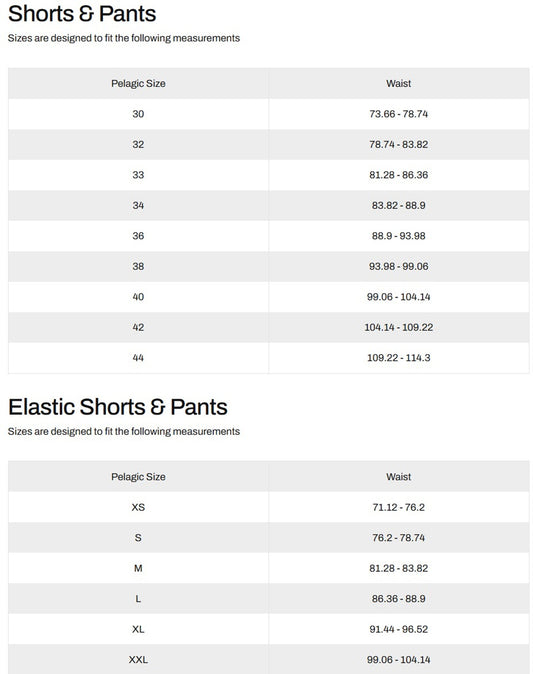Select waist range 91.44 - 96.52

[x=398, y=629]
